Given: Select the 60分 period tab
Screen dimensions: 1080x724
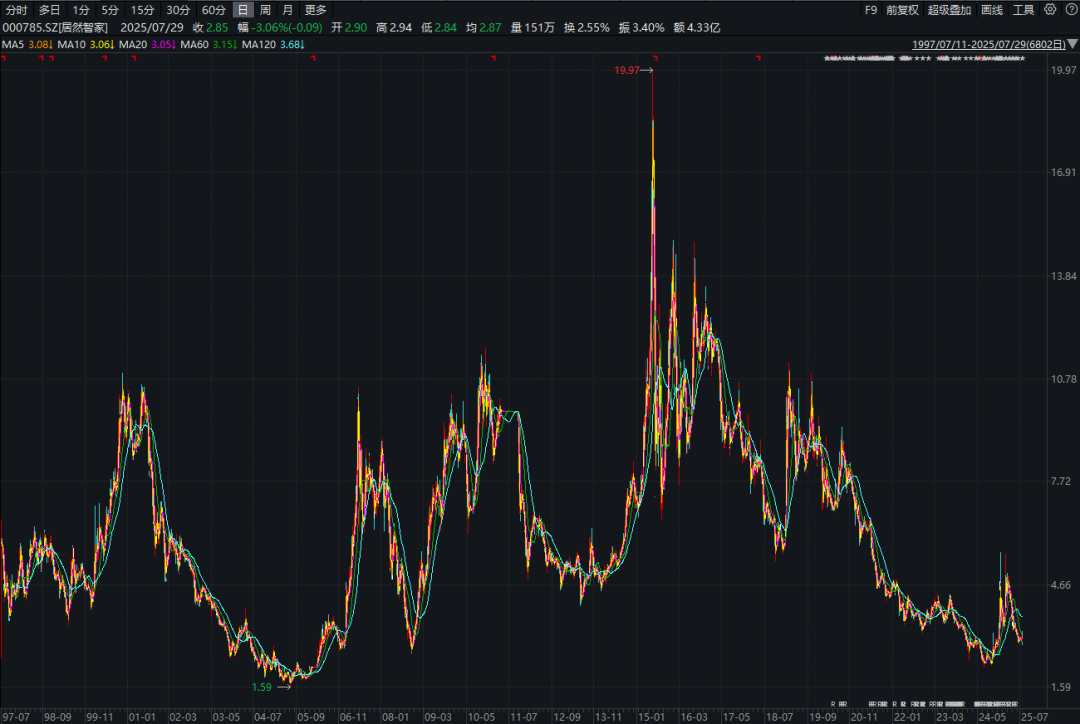Looking at the screenshot, I should [x=214, y=10].
